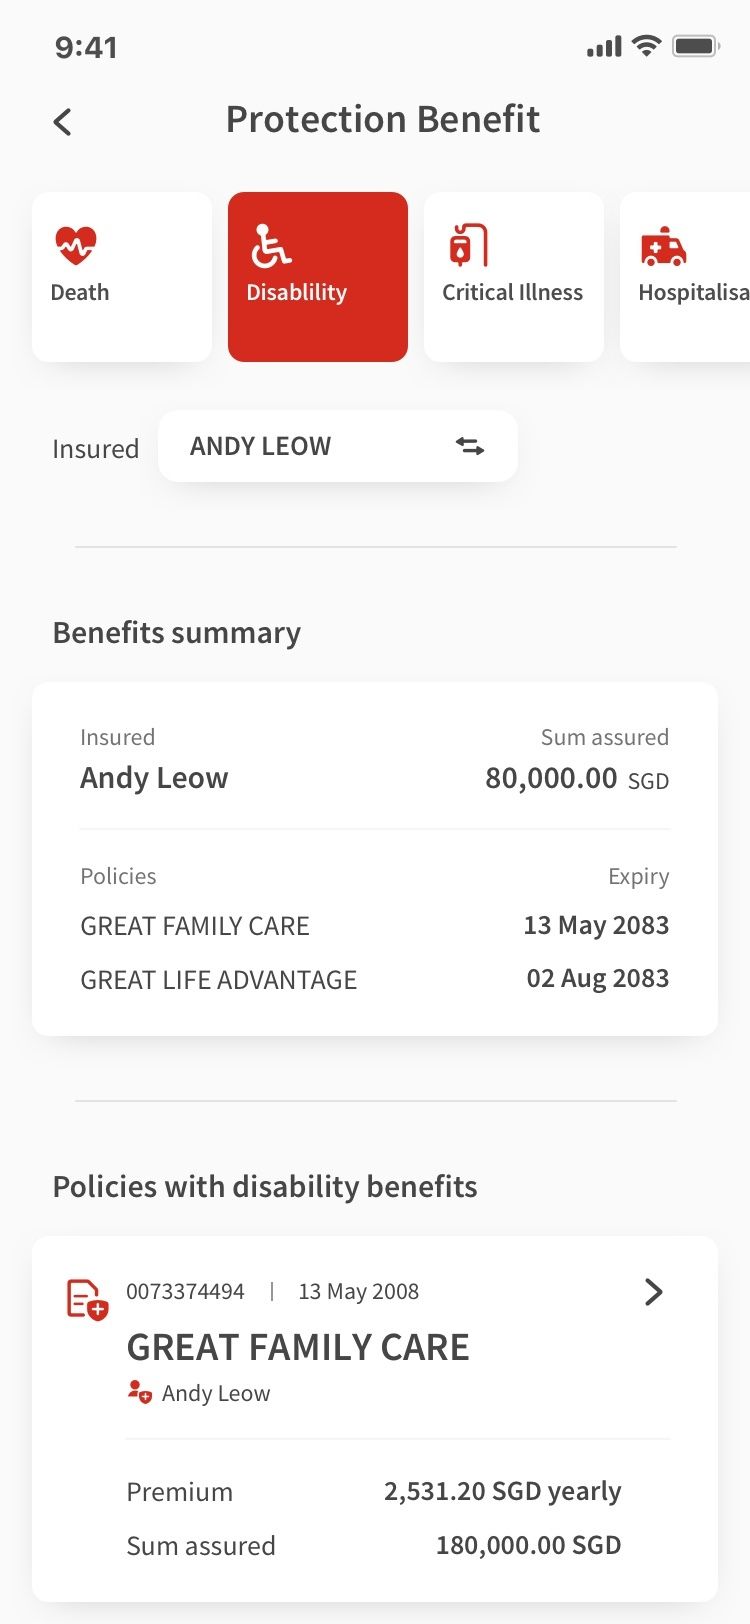Viewport: 750px width, 1624px height.
Task: Tap the Hospitalisation ambulance icon
Action: 663,247
